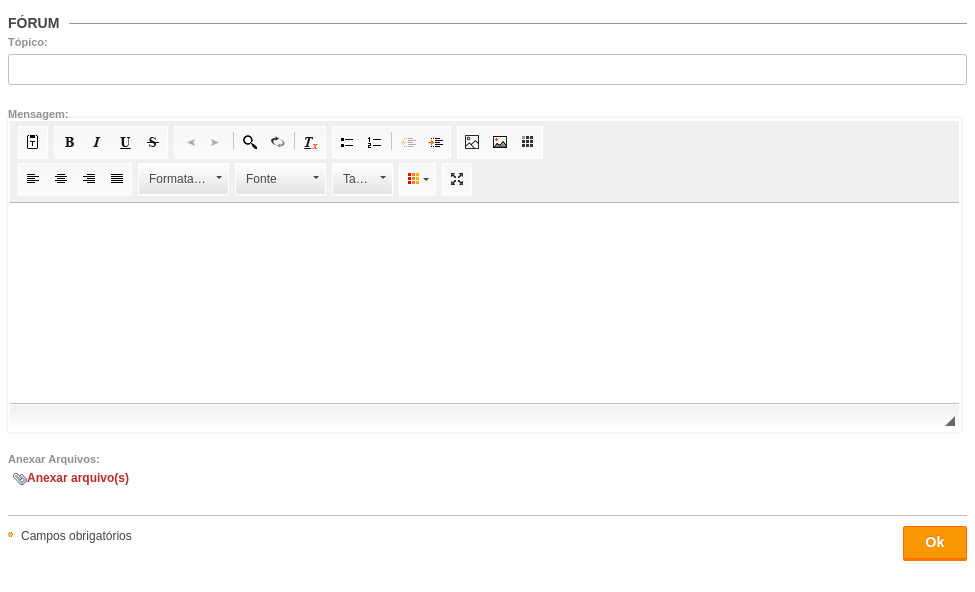The width and height of the screenshot is (975, 592).
Task: Toggle strikethrough formatting
Action: click(x=153, y=142)
